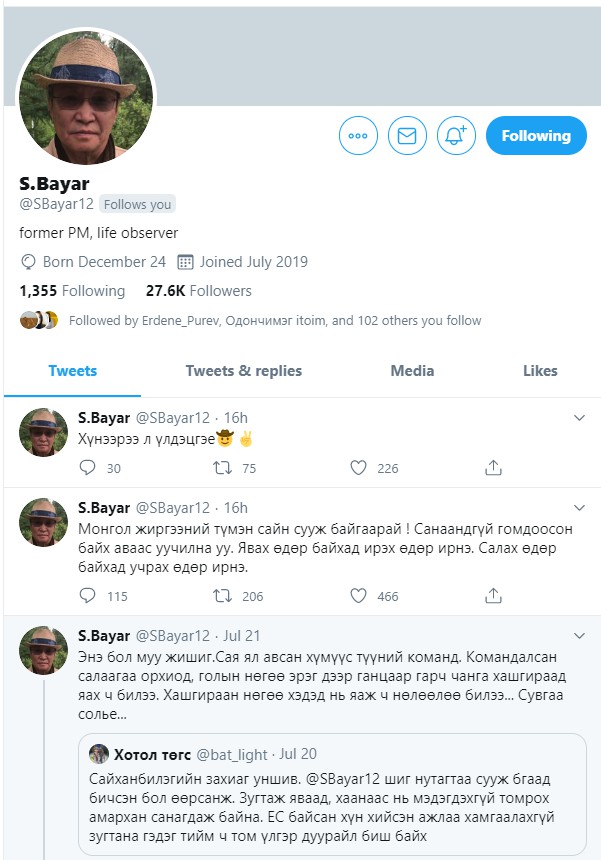601x860 pixels.
Task: Reply to the first tweet with 30 replies
Action: click(x=88, y=468)
